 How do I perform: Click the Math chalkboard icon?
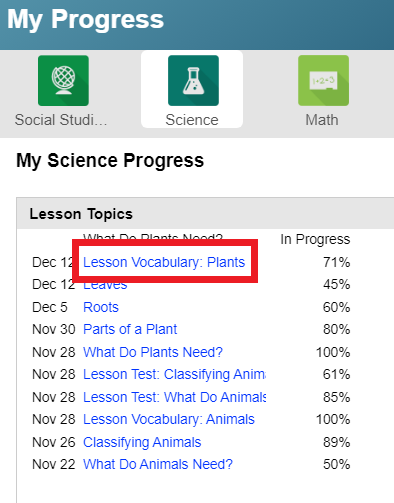[x=323, y=81]
